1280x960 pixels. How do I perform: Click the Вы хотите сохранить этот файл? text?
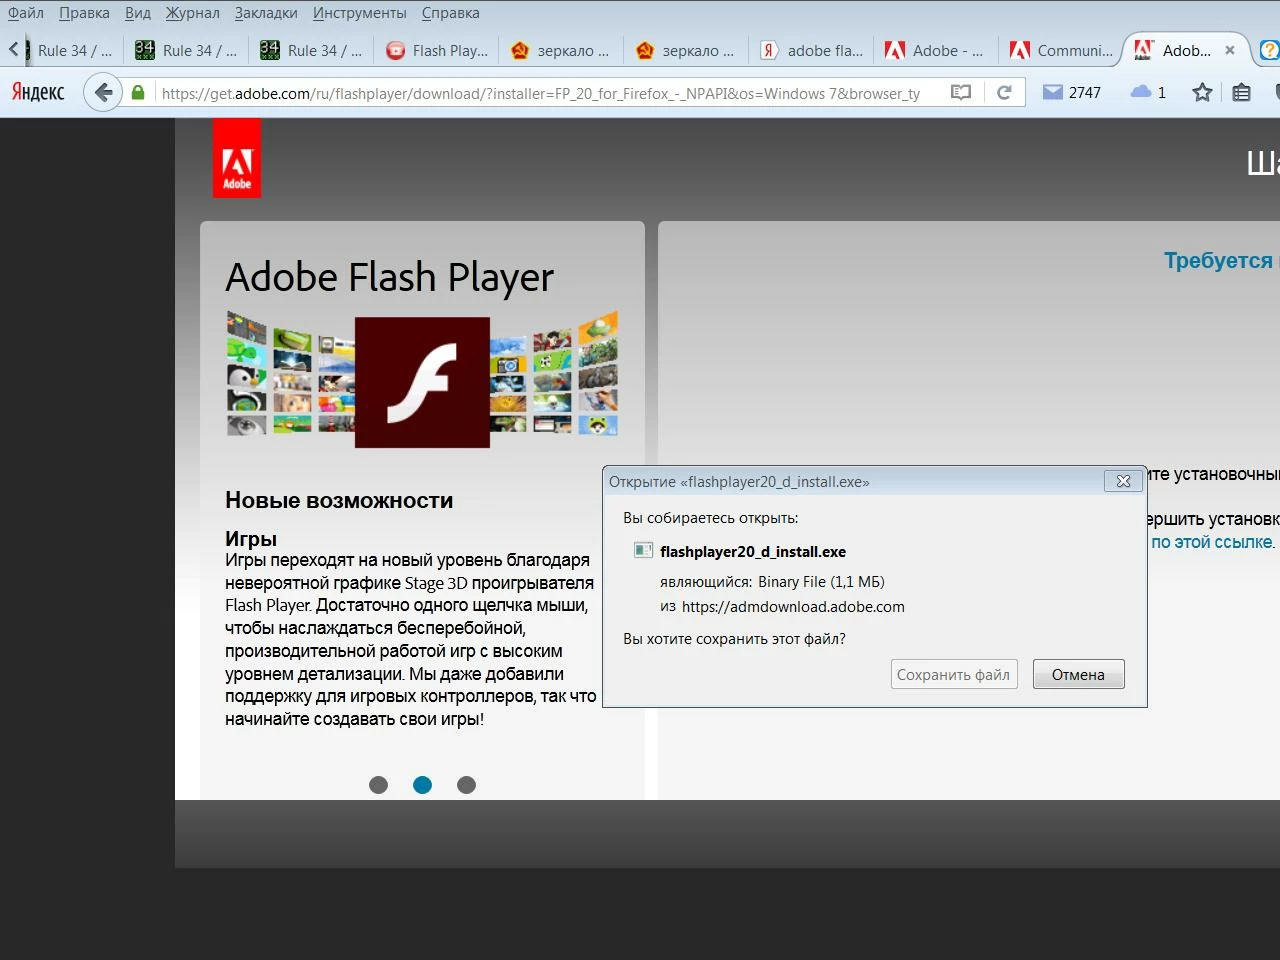(734, 638)
